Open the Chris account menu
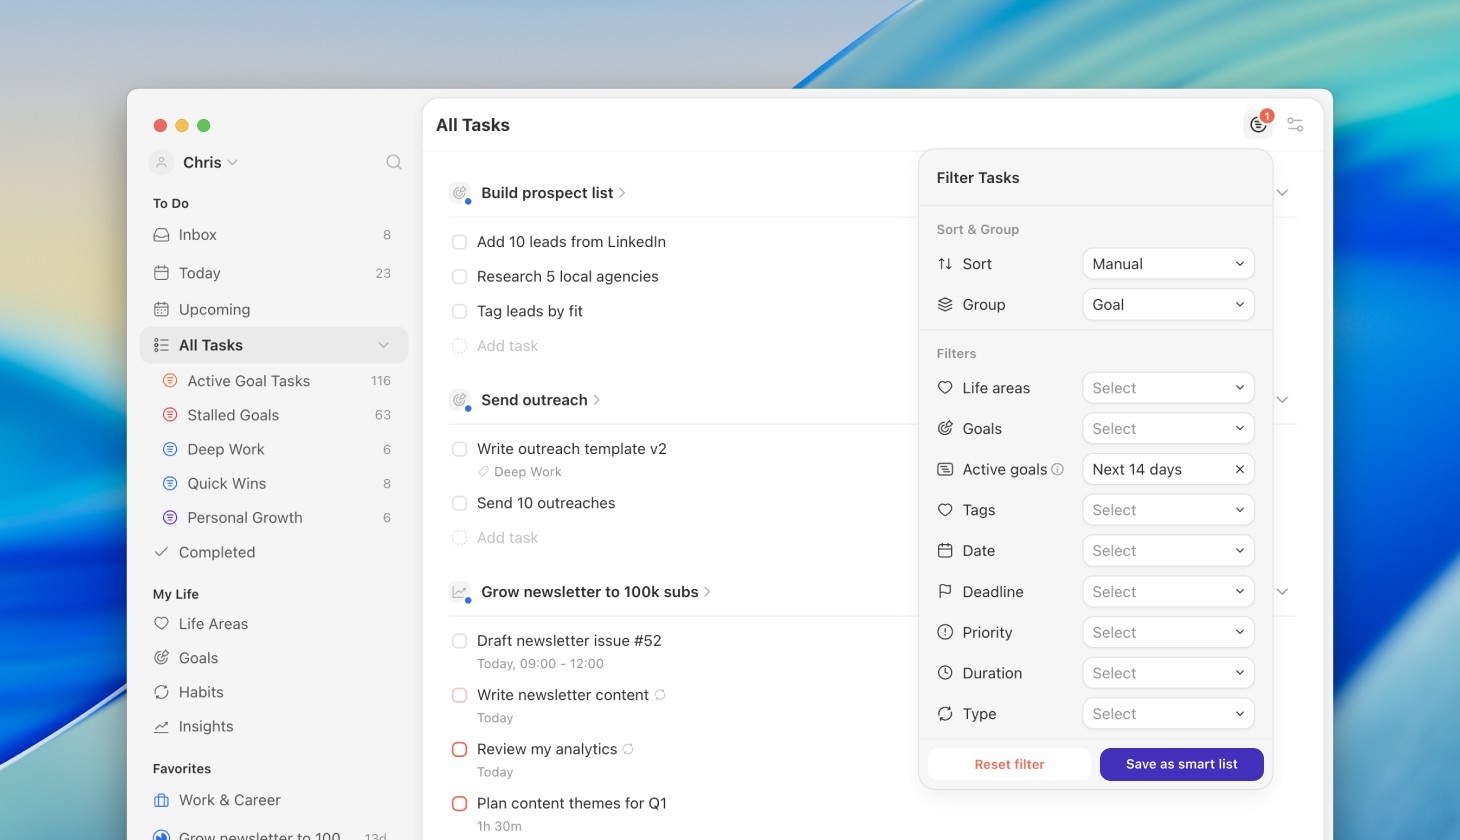The width and height of the screenshot is (1460, 840). click(210, 162)
